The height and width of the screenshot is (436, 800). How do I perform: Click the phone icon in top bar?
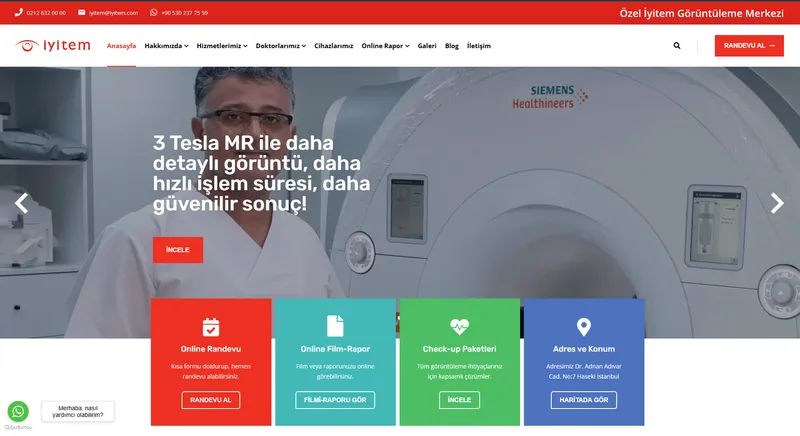click(18, 13)
